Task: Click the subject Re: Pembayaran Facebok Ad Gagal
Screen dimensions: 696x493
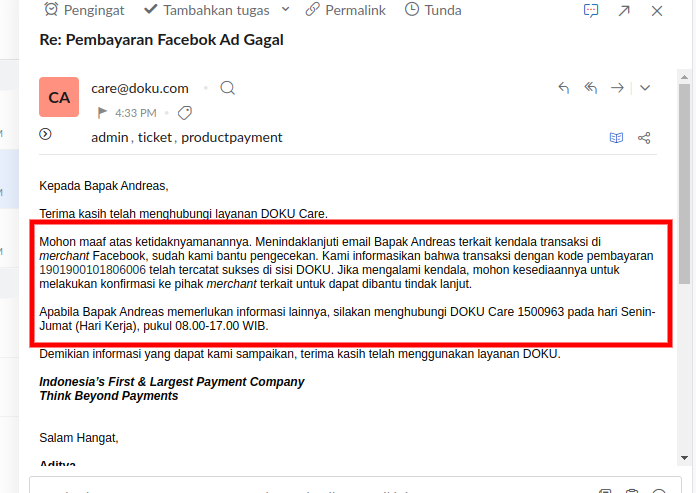Action: [x=162, y=40]
